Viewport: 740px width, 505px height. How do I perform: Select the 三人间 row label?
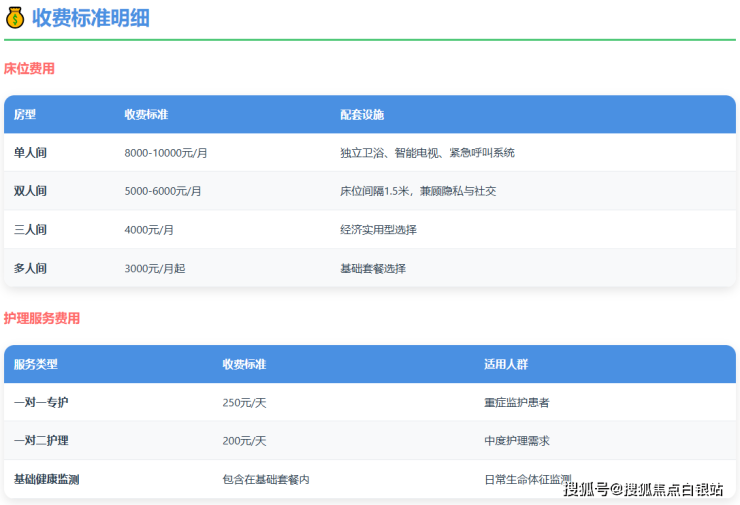point(30,230)
